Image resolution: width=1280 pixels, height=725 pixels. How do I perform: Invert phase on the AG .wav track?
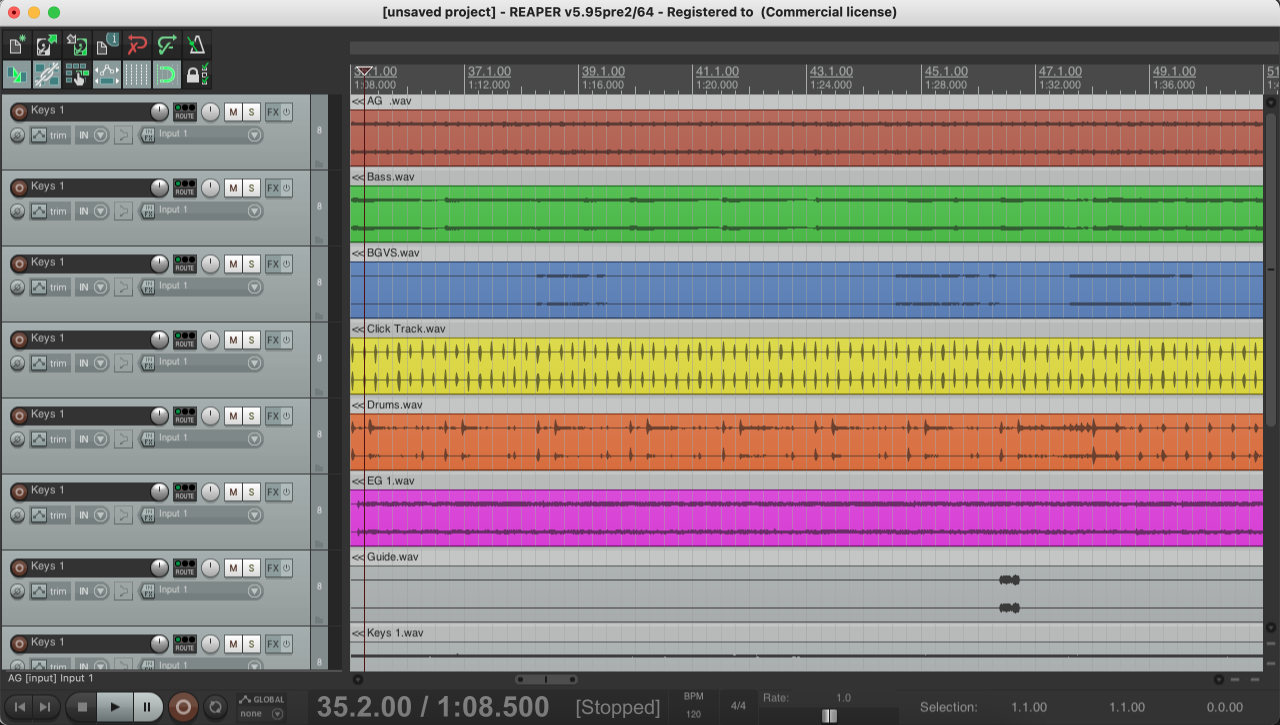tap(17, 135)
